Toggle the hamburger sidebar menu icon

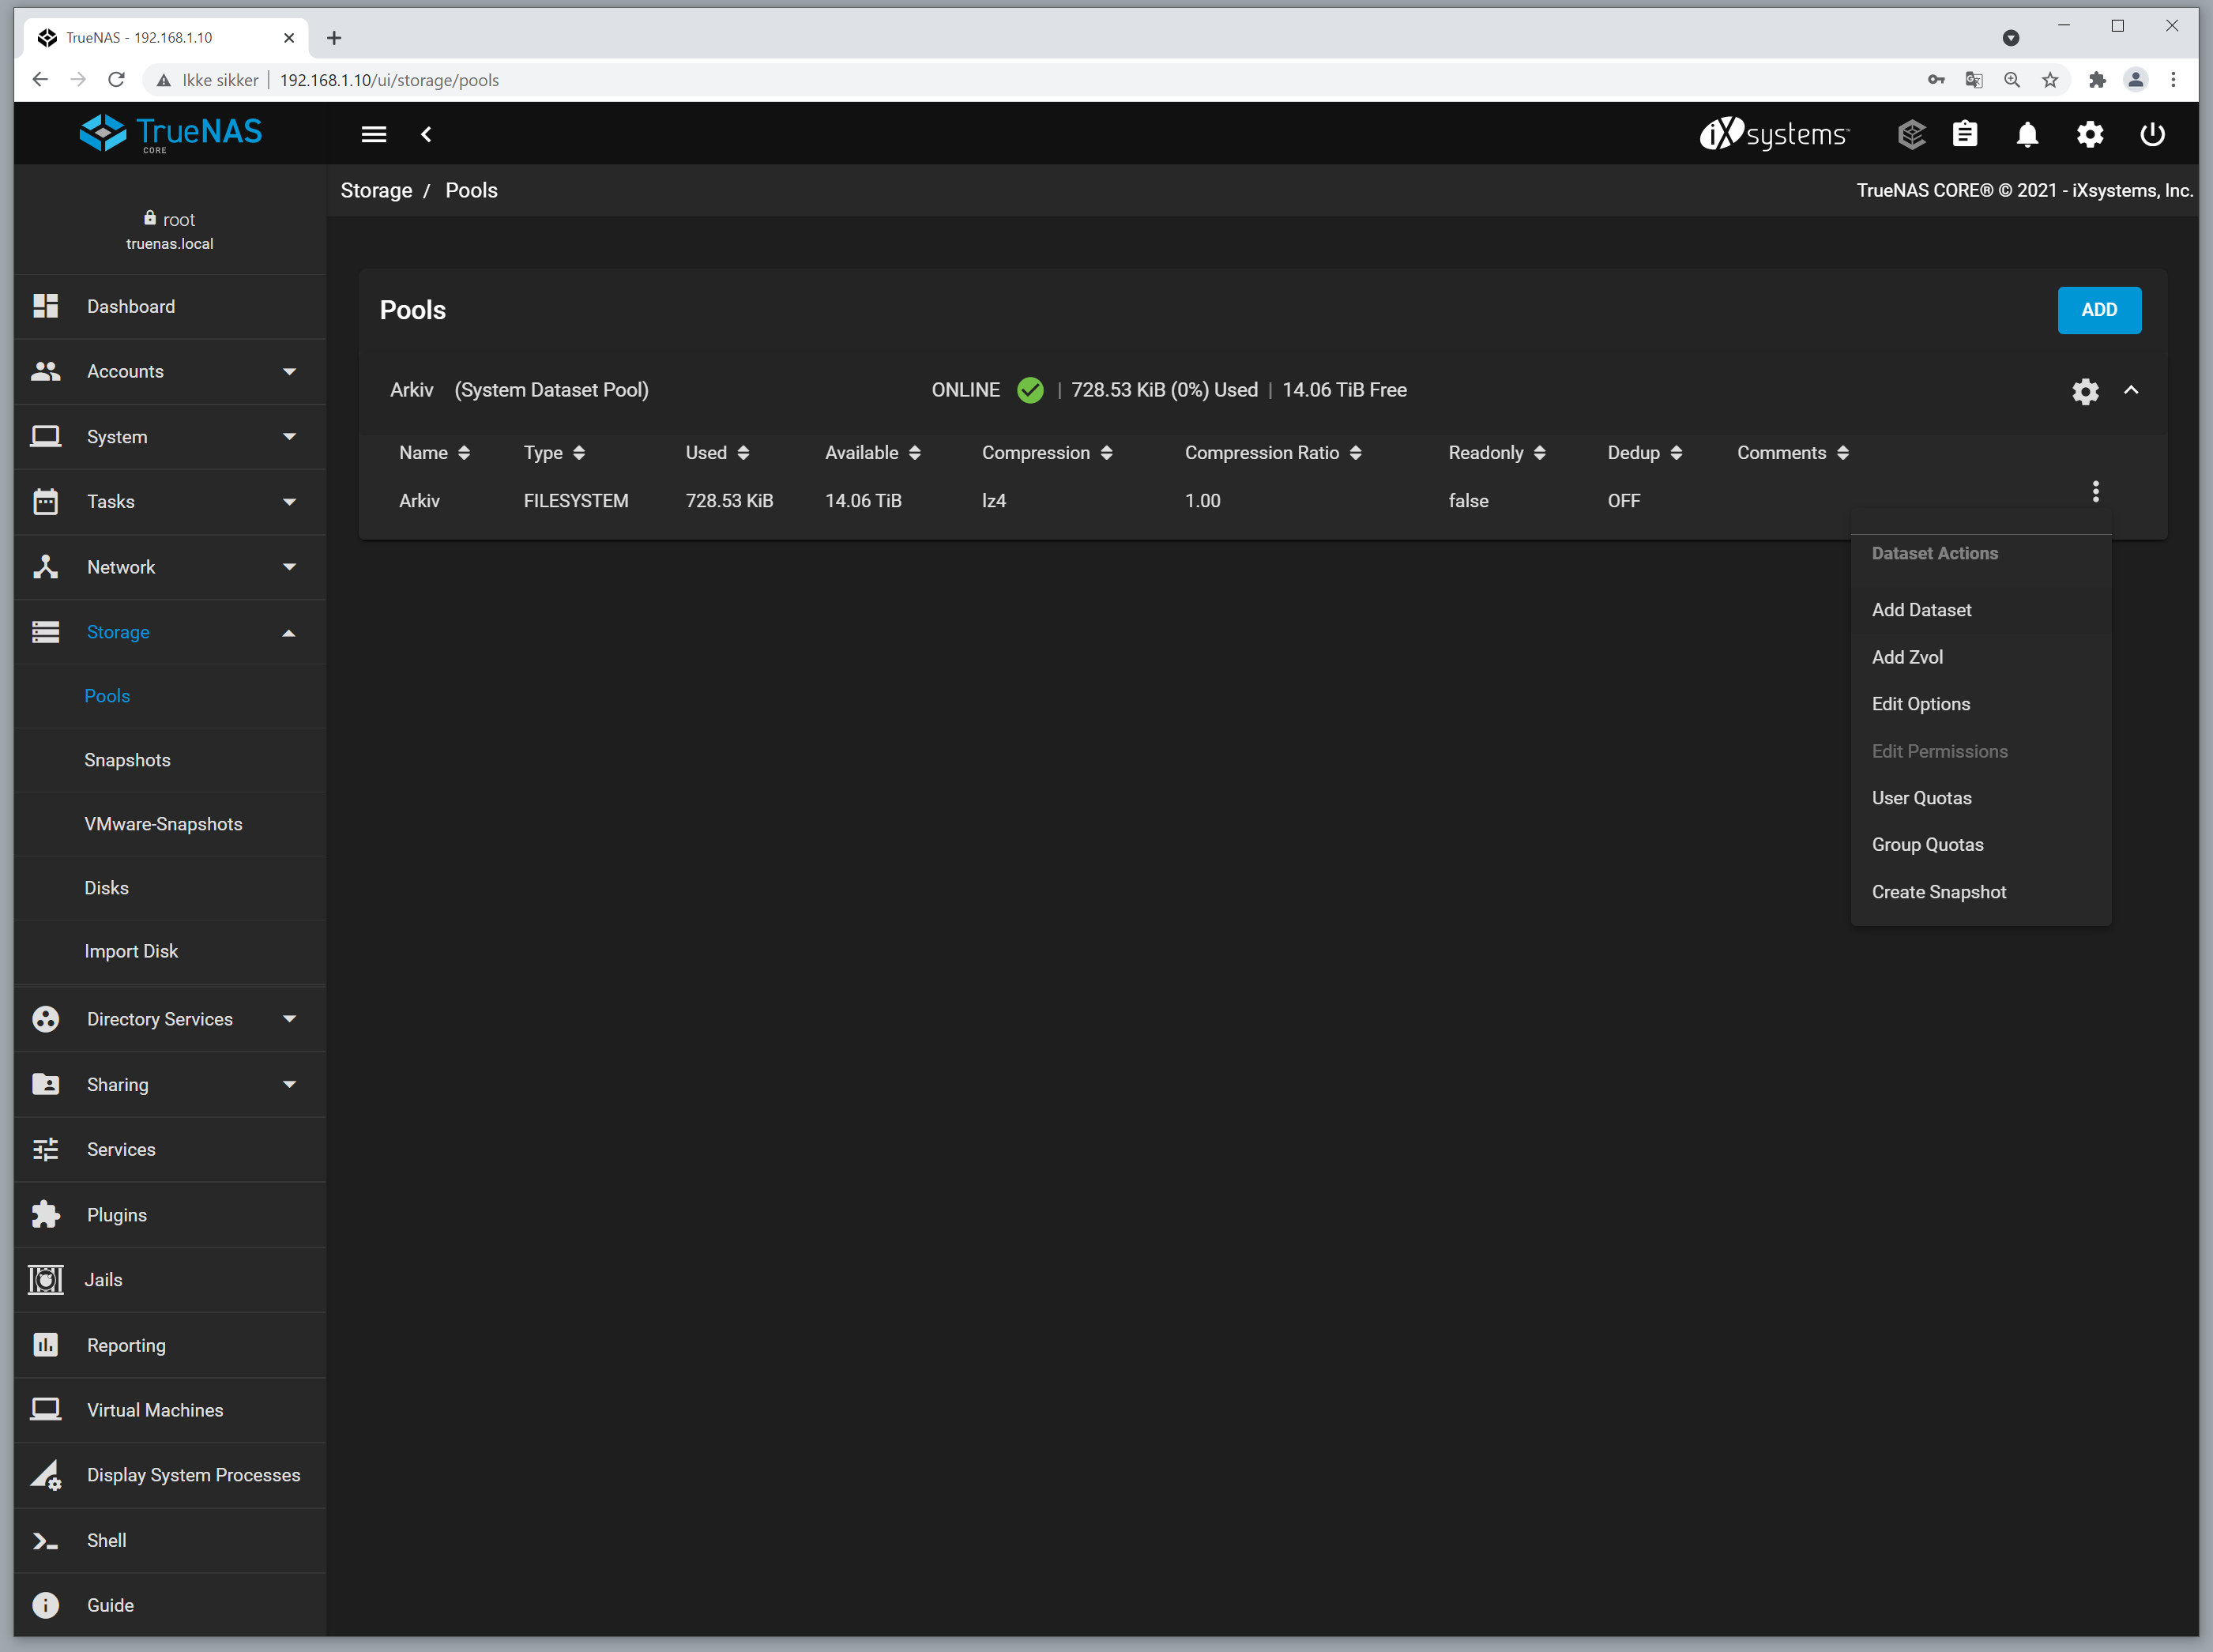click(x=374, y=134)
